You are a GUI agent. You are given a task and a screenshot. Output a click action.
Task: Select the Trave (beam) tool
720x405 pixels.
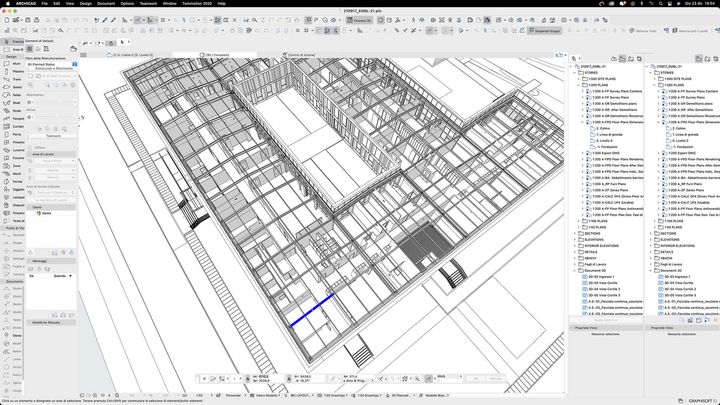13,79
